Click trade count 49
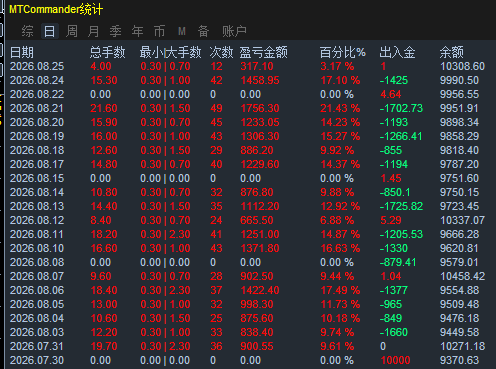Viewport: 496px width, 369px height. [216, 108]
